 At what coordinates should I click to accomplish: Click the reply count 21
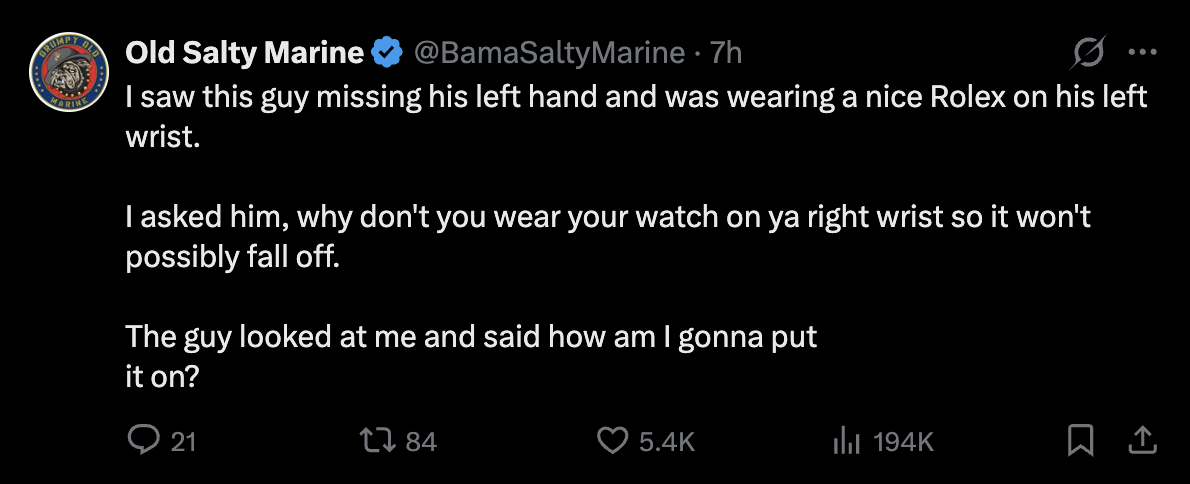point(182,441)
